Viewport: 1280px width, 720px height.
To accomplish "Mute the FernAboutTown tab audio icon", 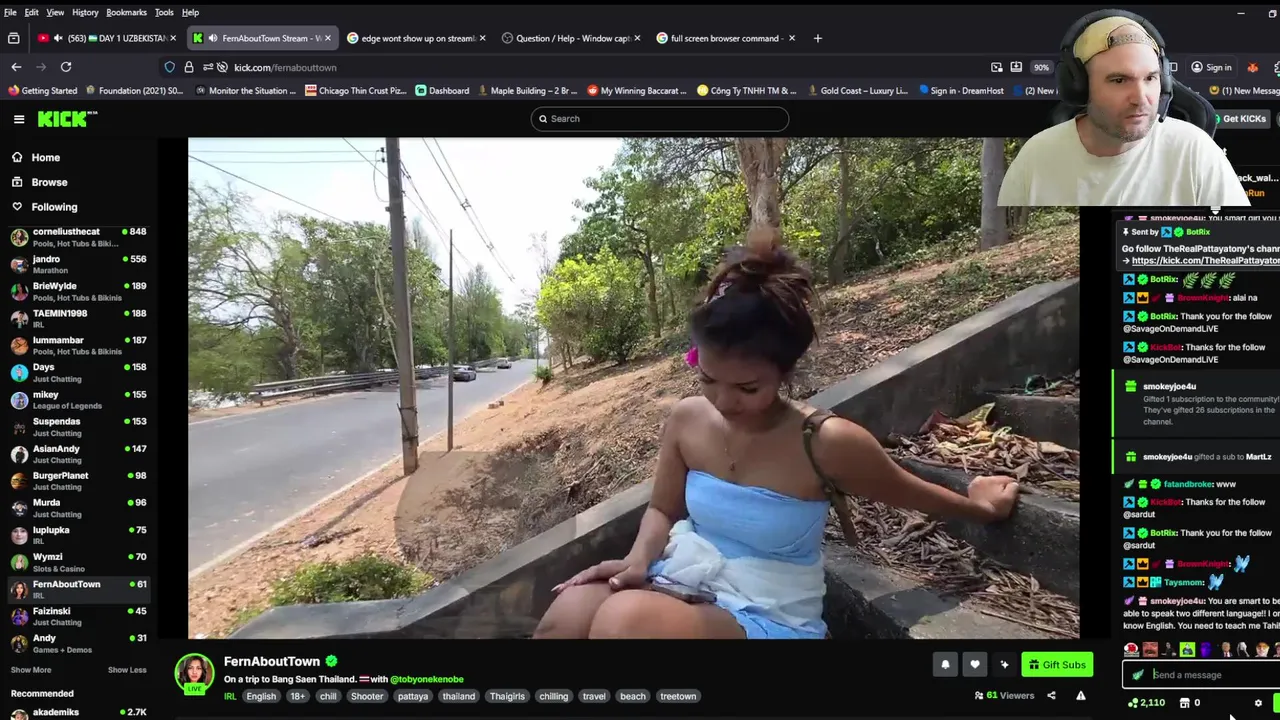I will tap(212, 38).
